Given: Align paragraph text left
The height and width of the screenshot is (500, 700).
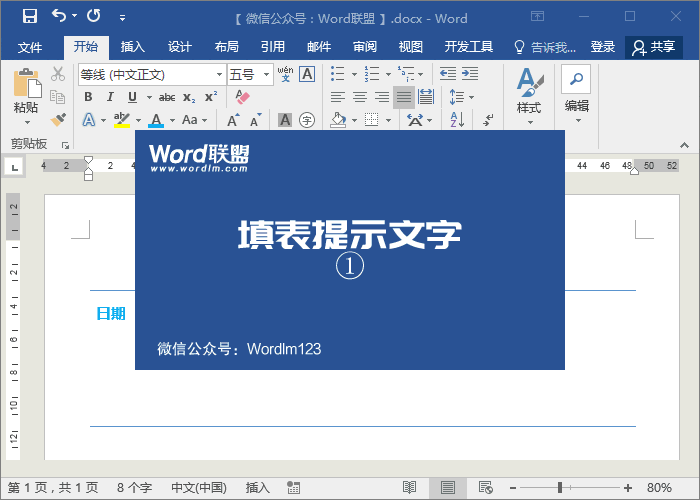Looking at the screenshot, I should point(338,97).
